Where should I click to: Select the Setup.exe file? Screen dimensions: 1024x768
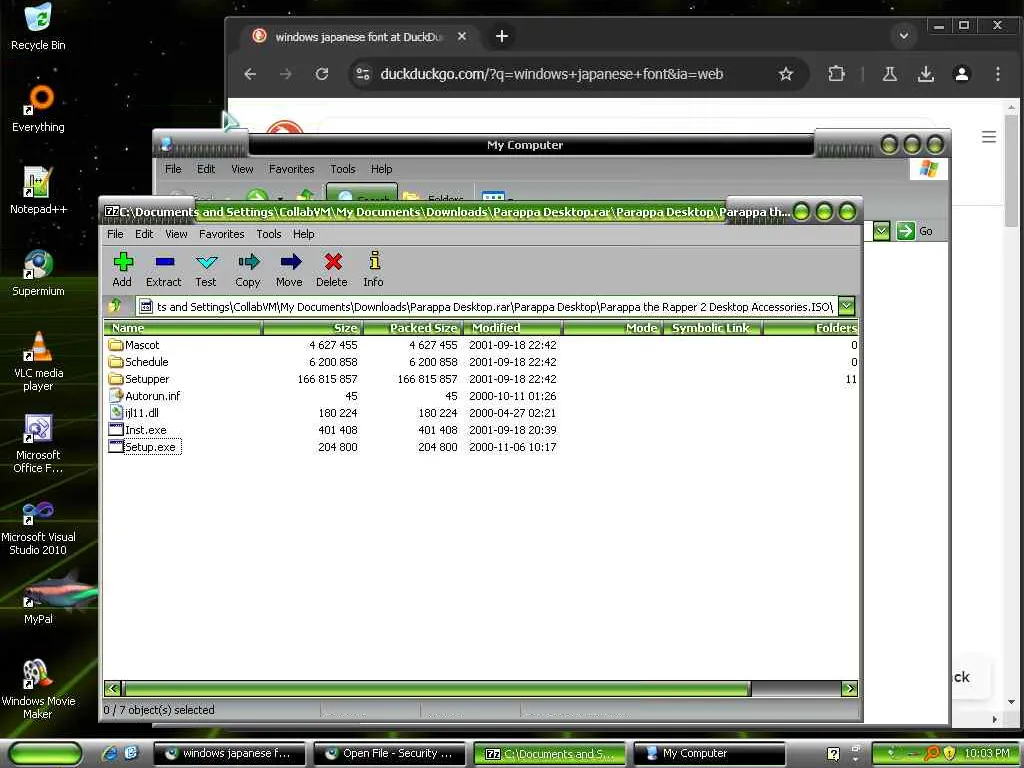pos(150,447)
